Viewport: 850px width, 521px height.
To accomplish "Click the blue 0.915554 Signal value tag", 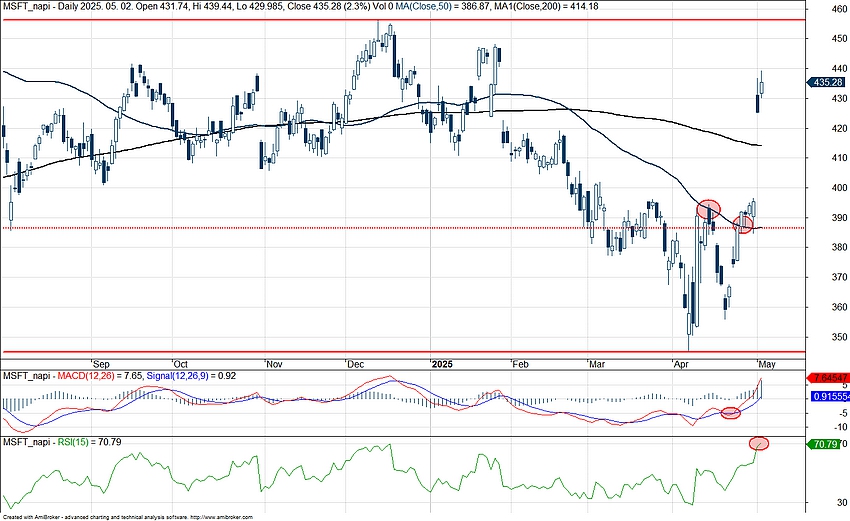I will pos(830,397).
